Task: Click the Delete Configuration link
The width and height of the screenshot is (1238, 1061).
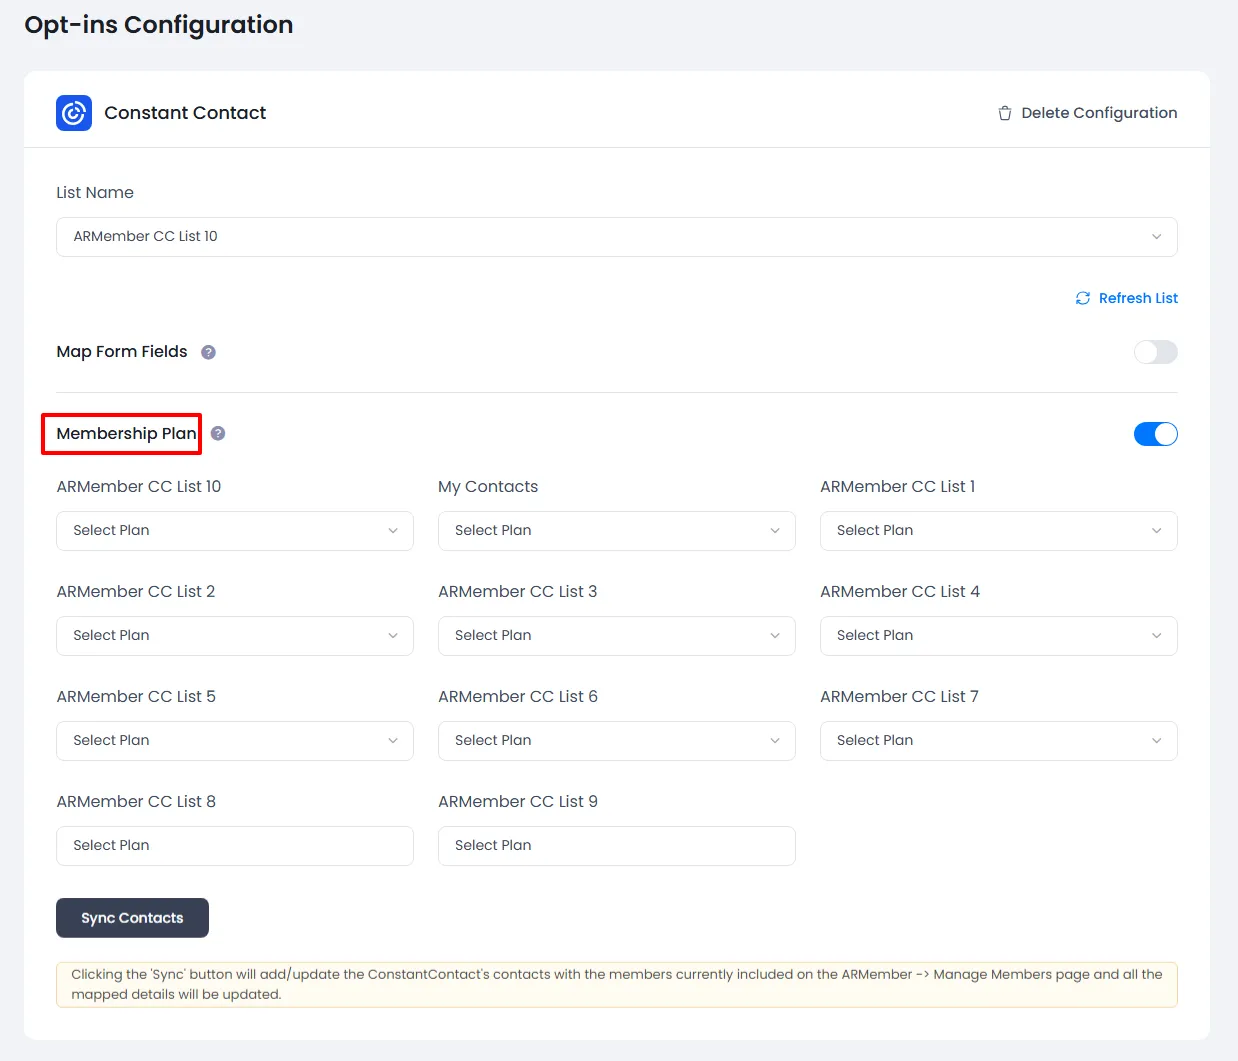Action: tap(1098, 113)
